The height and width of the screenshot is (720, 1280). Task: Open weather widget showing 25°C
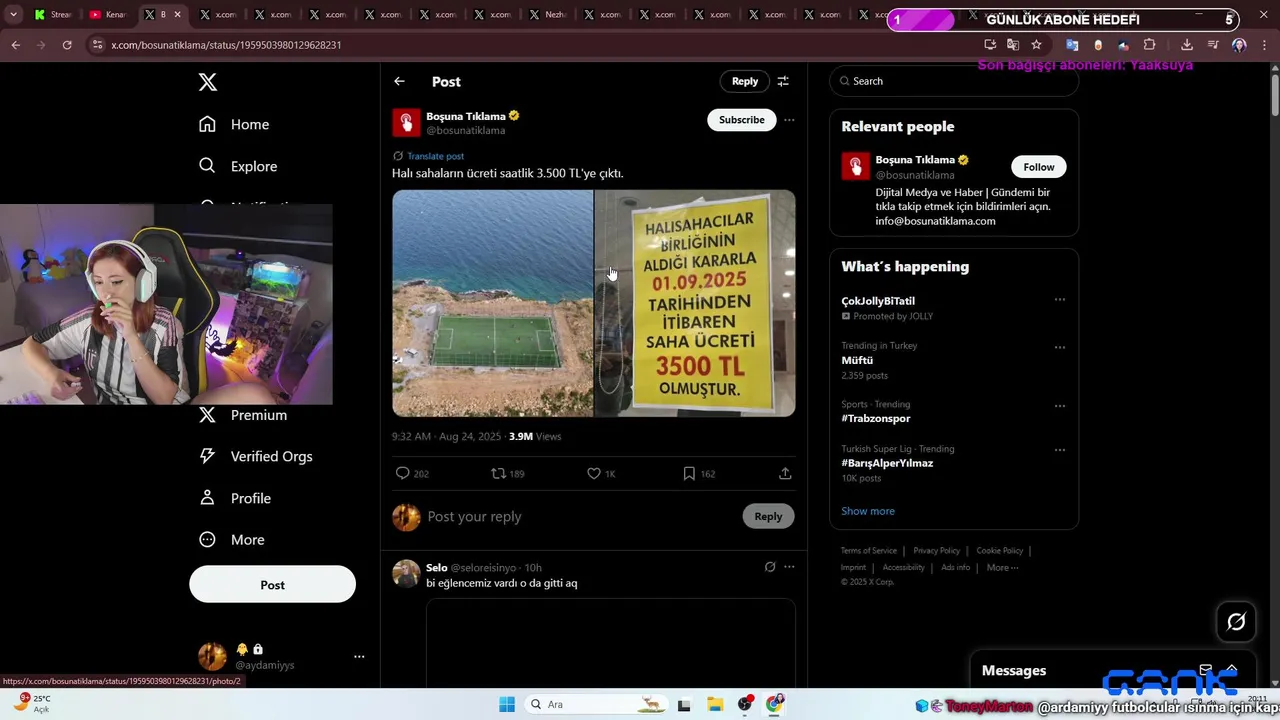click(30, 704)
